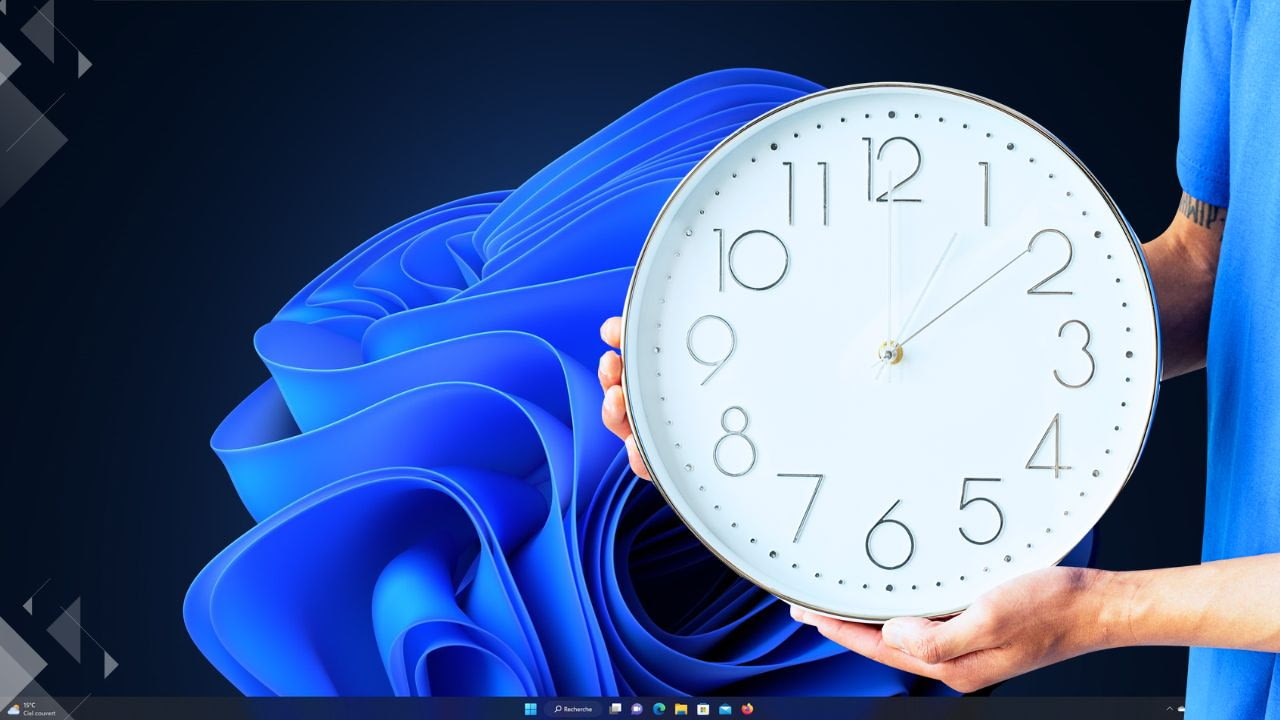The image size is (1280, 720).
Task: Open Task View from the taskbar
Action: 615,709
